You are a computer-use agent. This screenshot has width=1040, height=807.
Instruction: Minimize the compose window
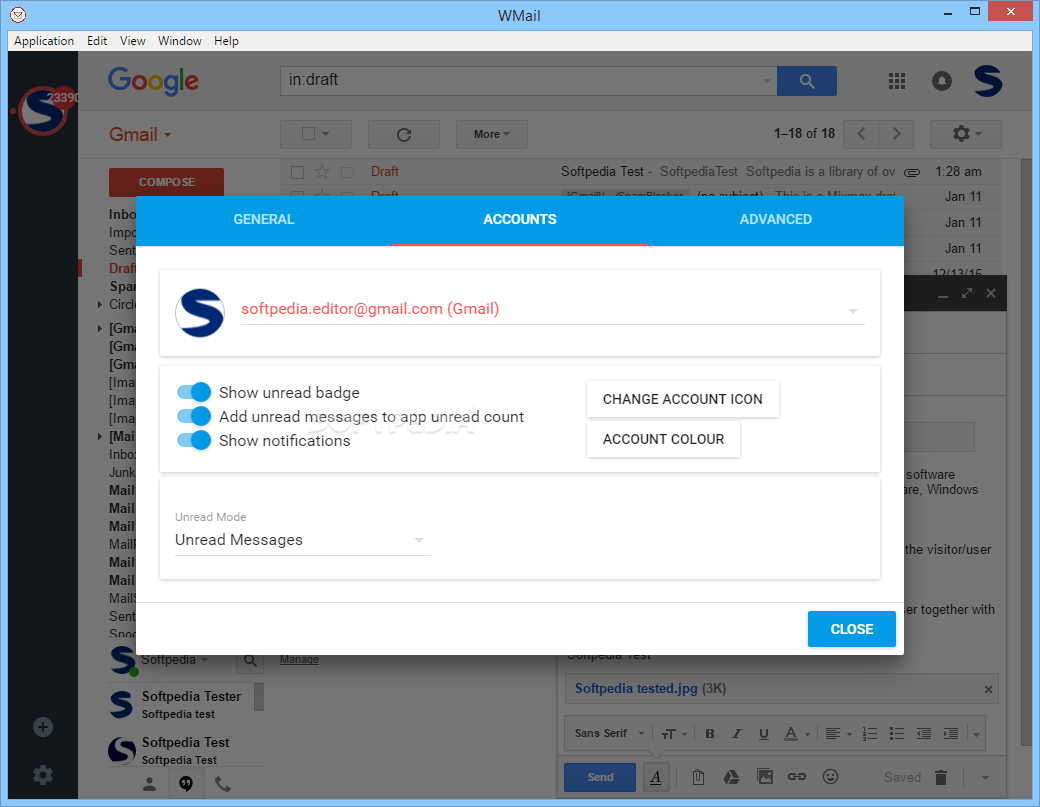942,294
